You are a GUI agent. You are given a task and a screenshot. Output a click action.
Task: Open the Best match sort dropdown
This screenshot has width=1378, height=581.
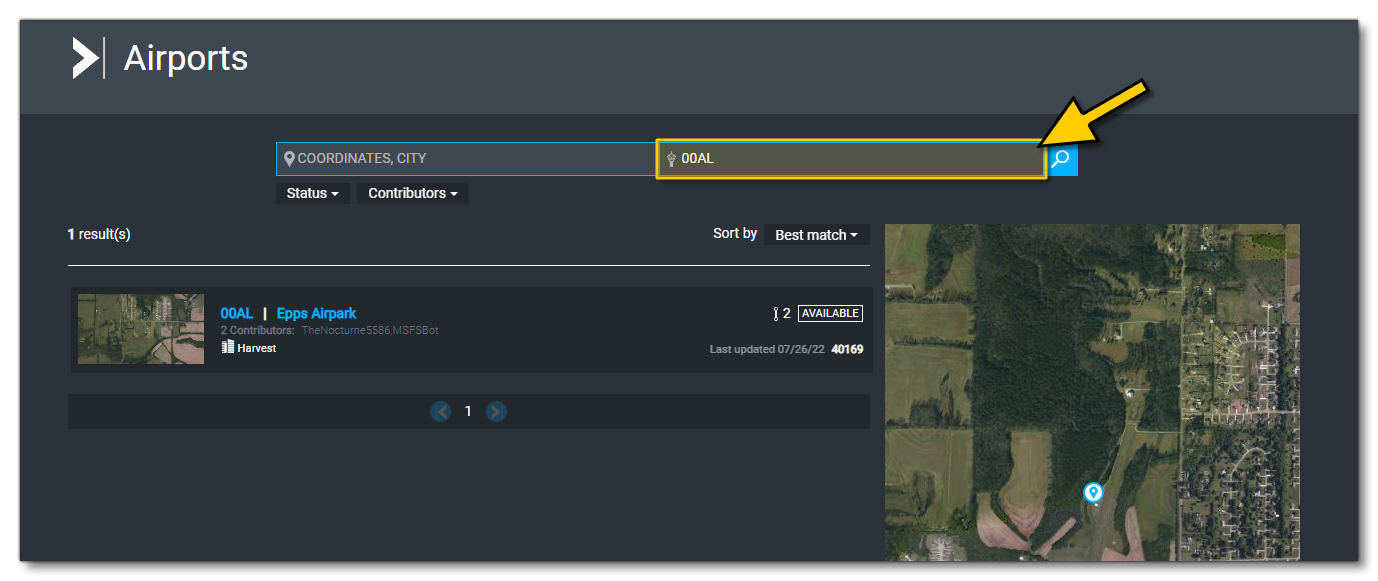point(816,234)
